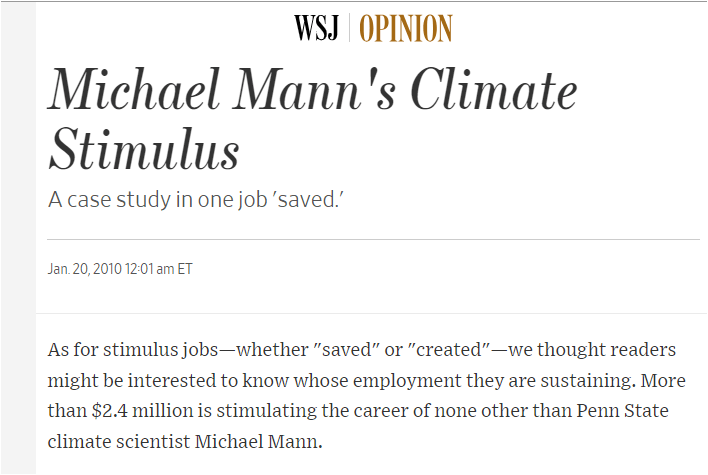Screen dimensions: 708x475
Task: Click the time "12:01 am ET"
Action: (x=159, y=269)
